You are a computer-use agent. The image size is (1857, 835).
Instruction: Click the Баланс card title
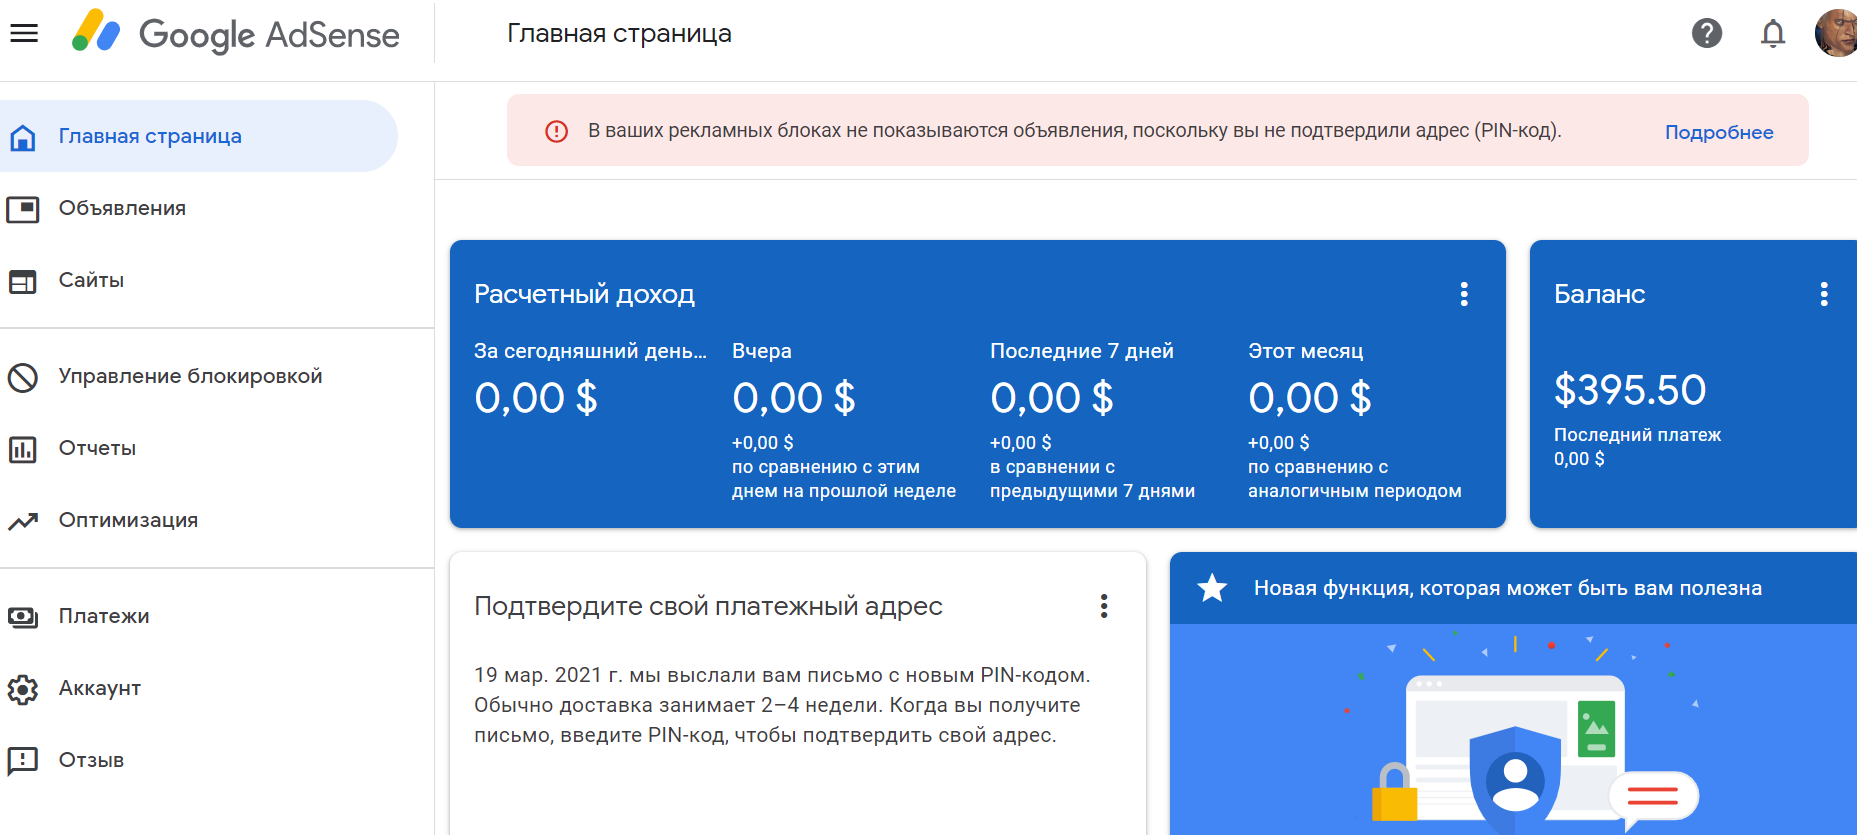click(1599, 294)
